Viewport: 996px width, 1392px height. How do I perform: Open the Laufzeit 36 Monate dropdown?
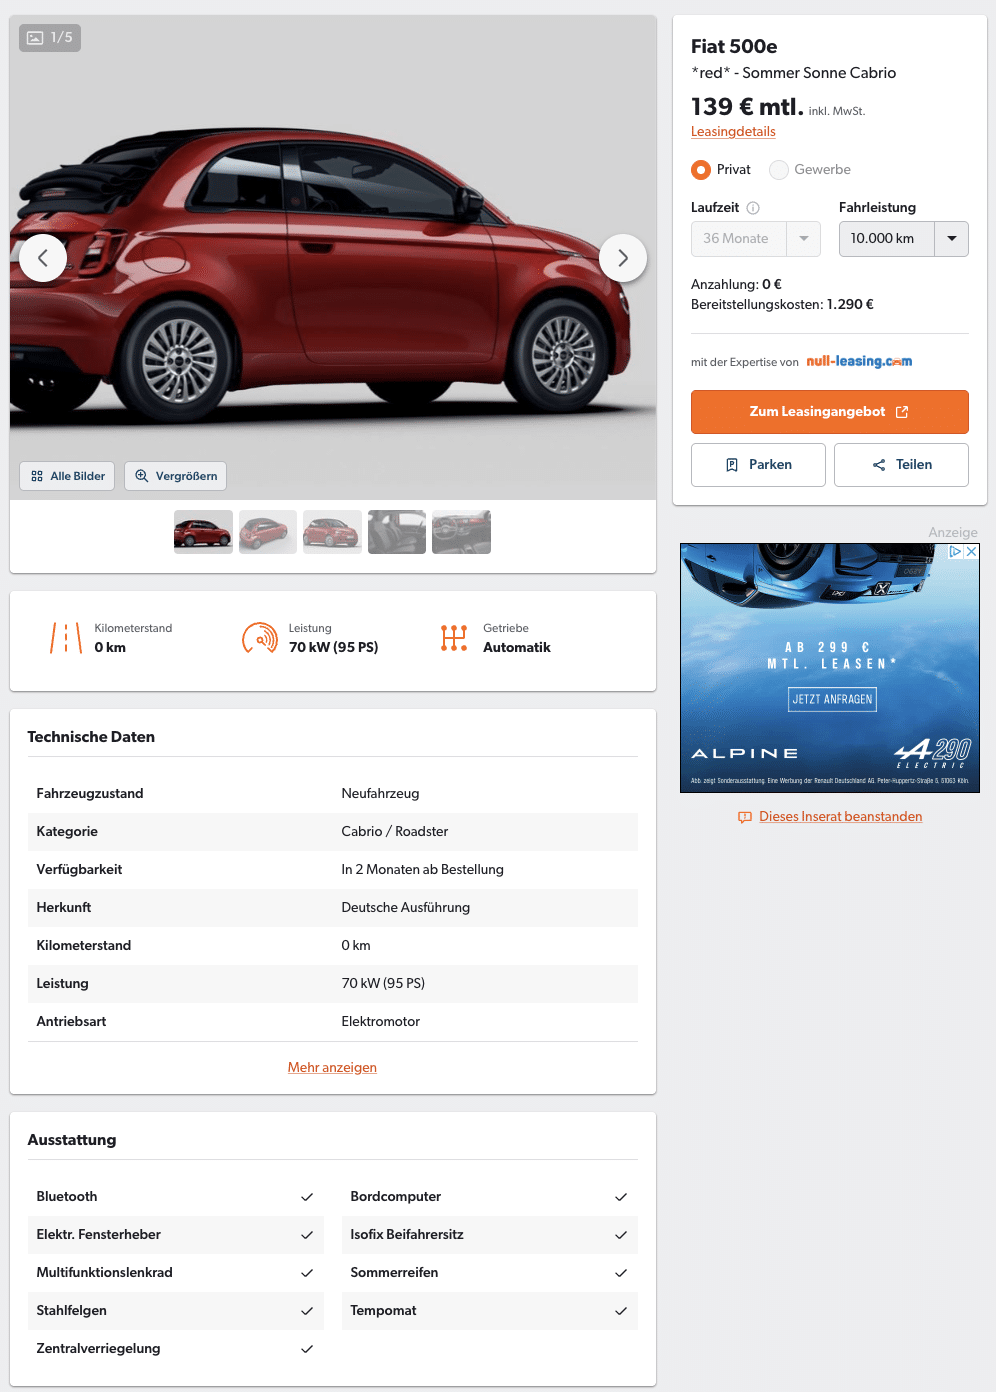[756, 239]
